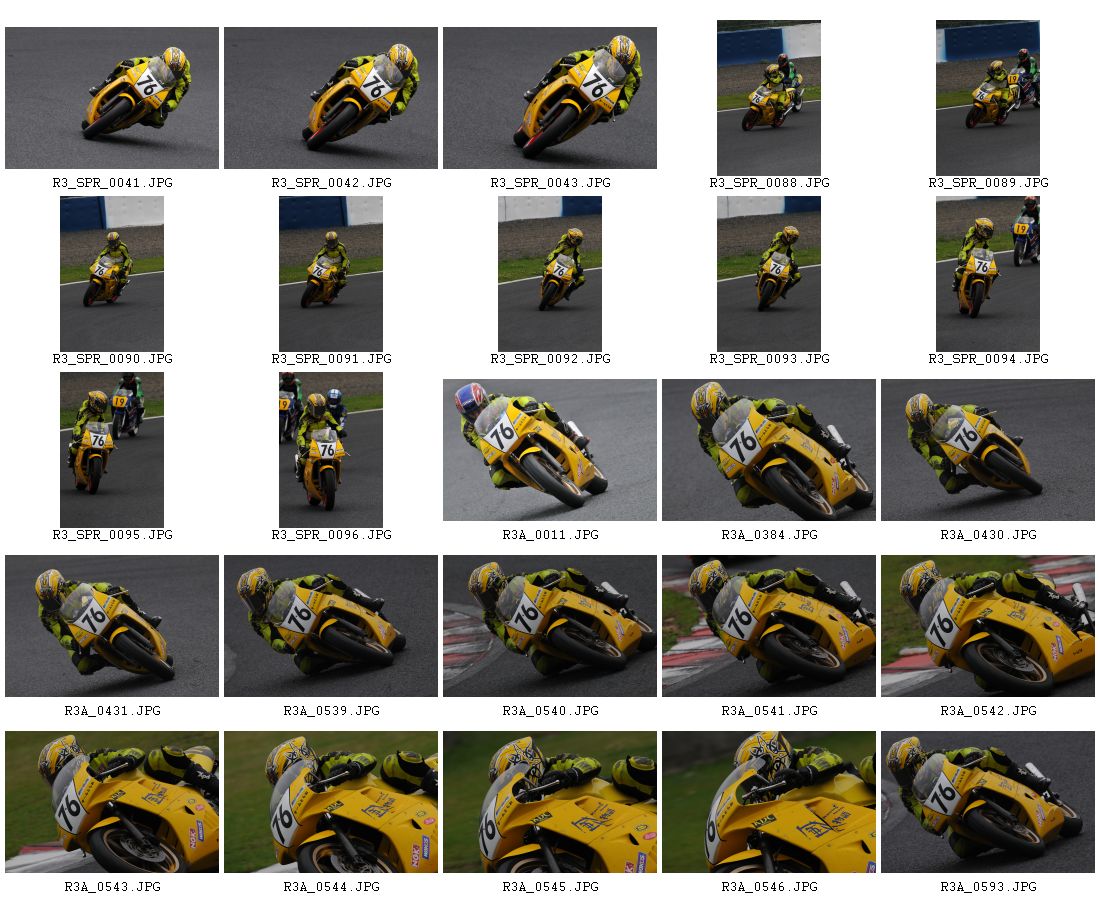The height and width of the screenshot is (900, 1100).
Task: Open the R3A_0545.JPG photo
Action: click(x=550, y=802)
